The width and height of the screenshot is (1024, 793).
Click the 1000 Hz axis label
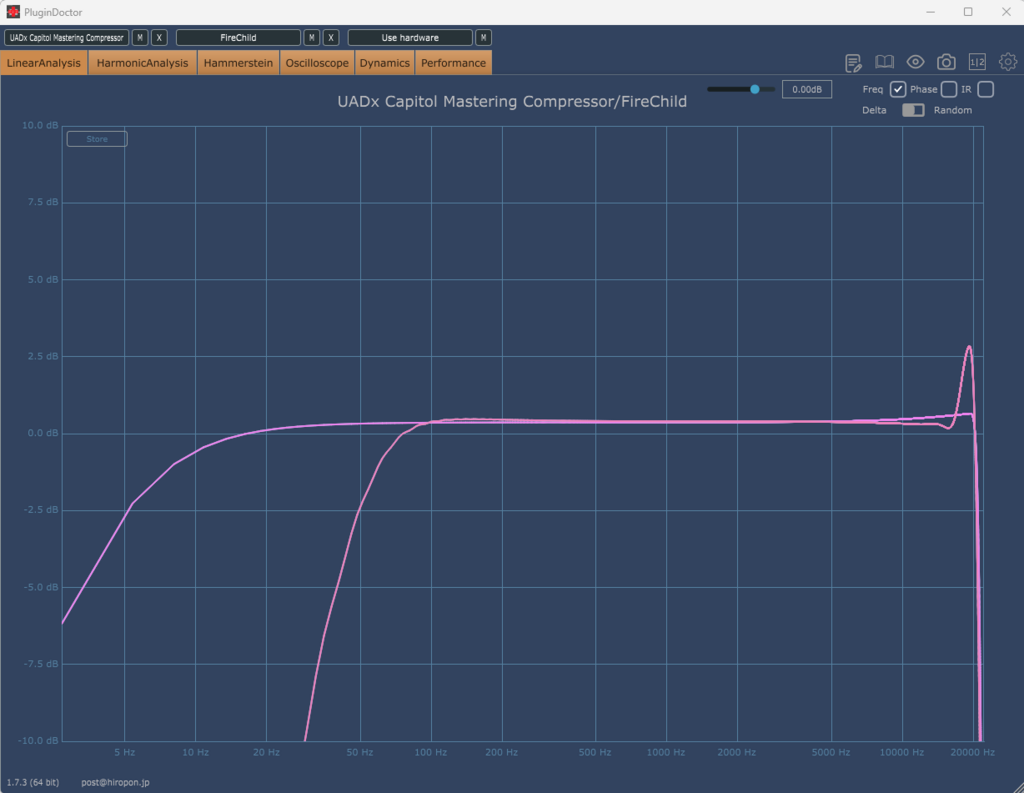666,753
